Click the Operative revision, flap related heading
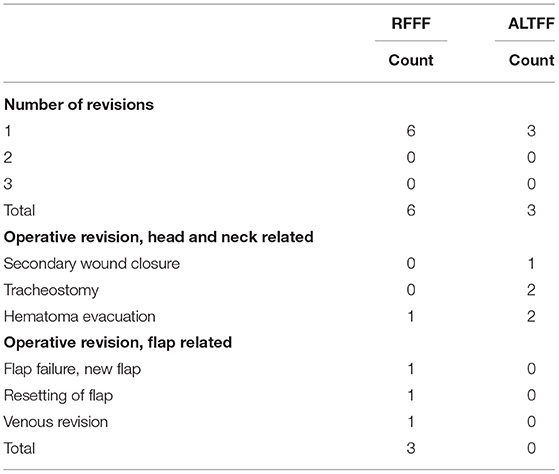Viewport: 559px width, 474px height. pos(118,342)
